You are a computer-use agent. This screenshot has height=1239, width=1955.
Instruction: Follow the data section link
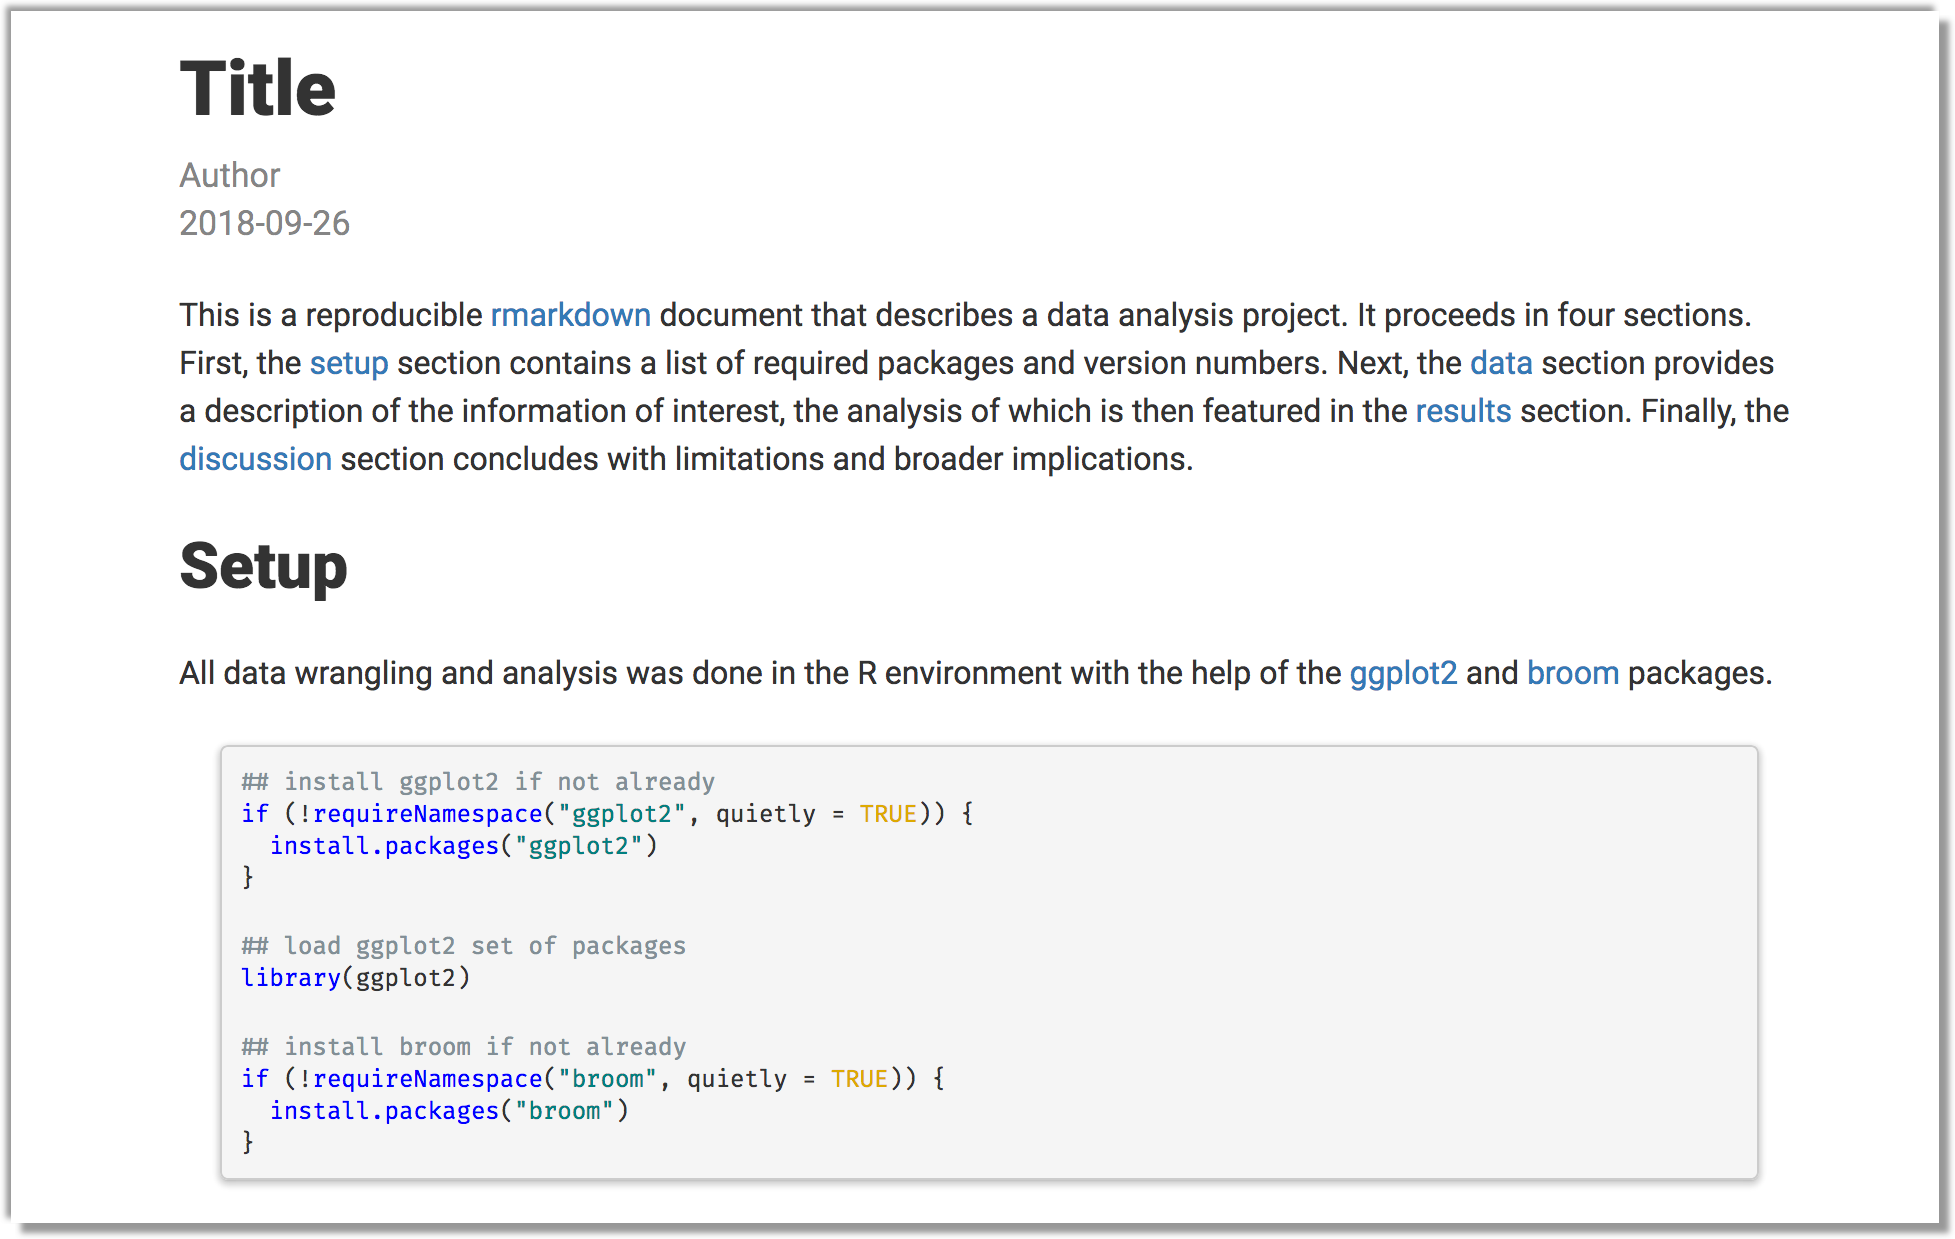tap(1500, 363)
